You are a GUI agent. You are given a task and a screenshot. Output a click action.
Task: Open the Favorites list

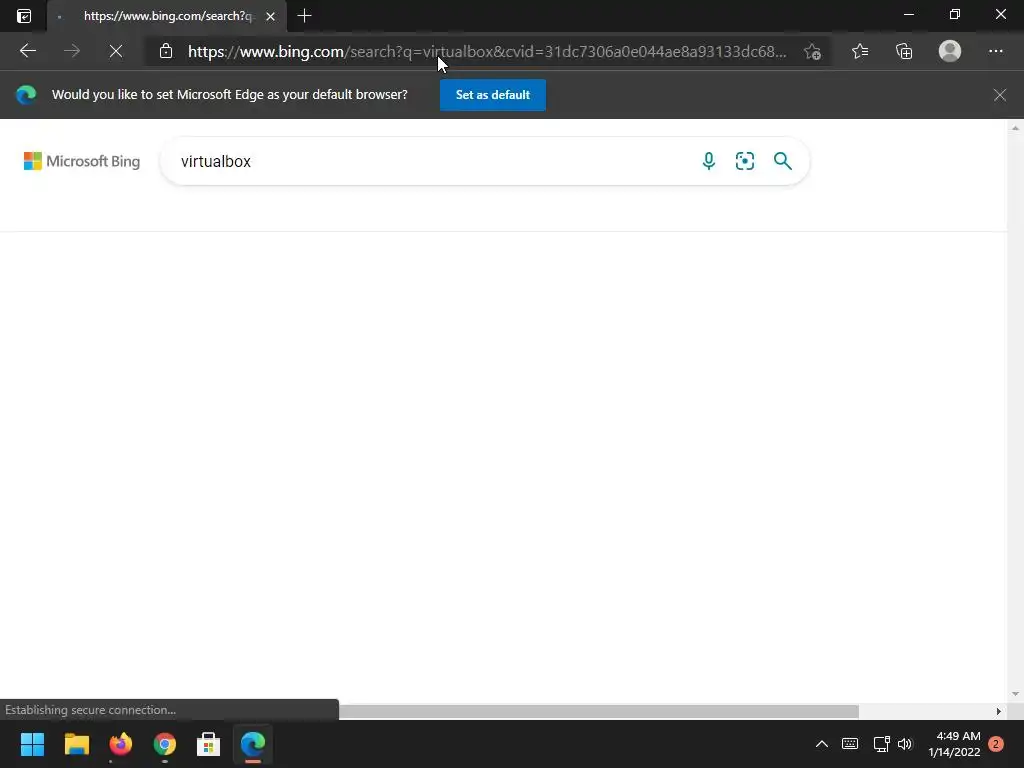tap(859, 51)
